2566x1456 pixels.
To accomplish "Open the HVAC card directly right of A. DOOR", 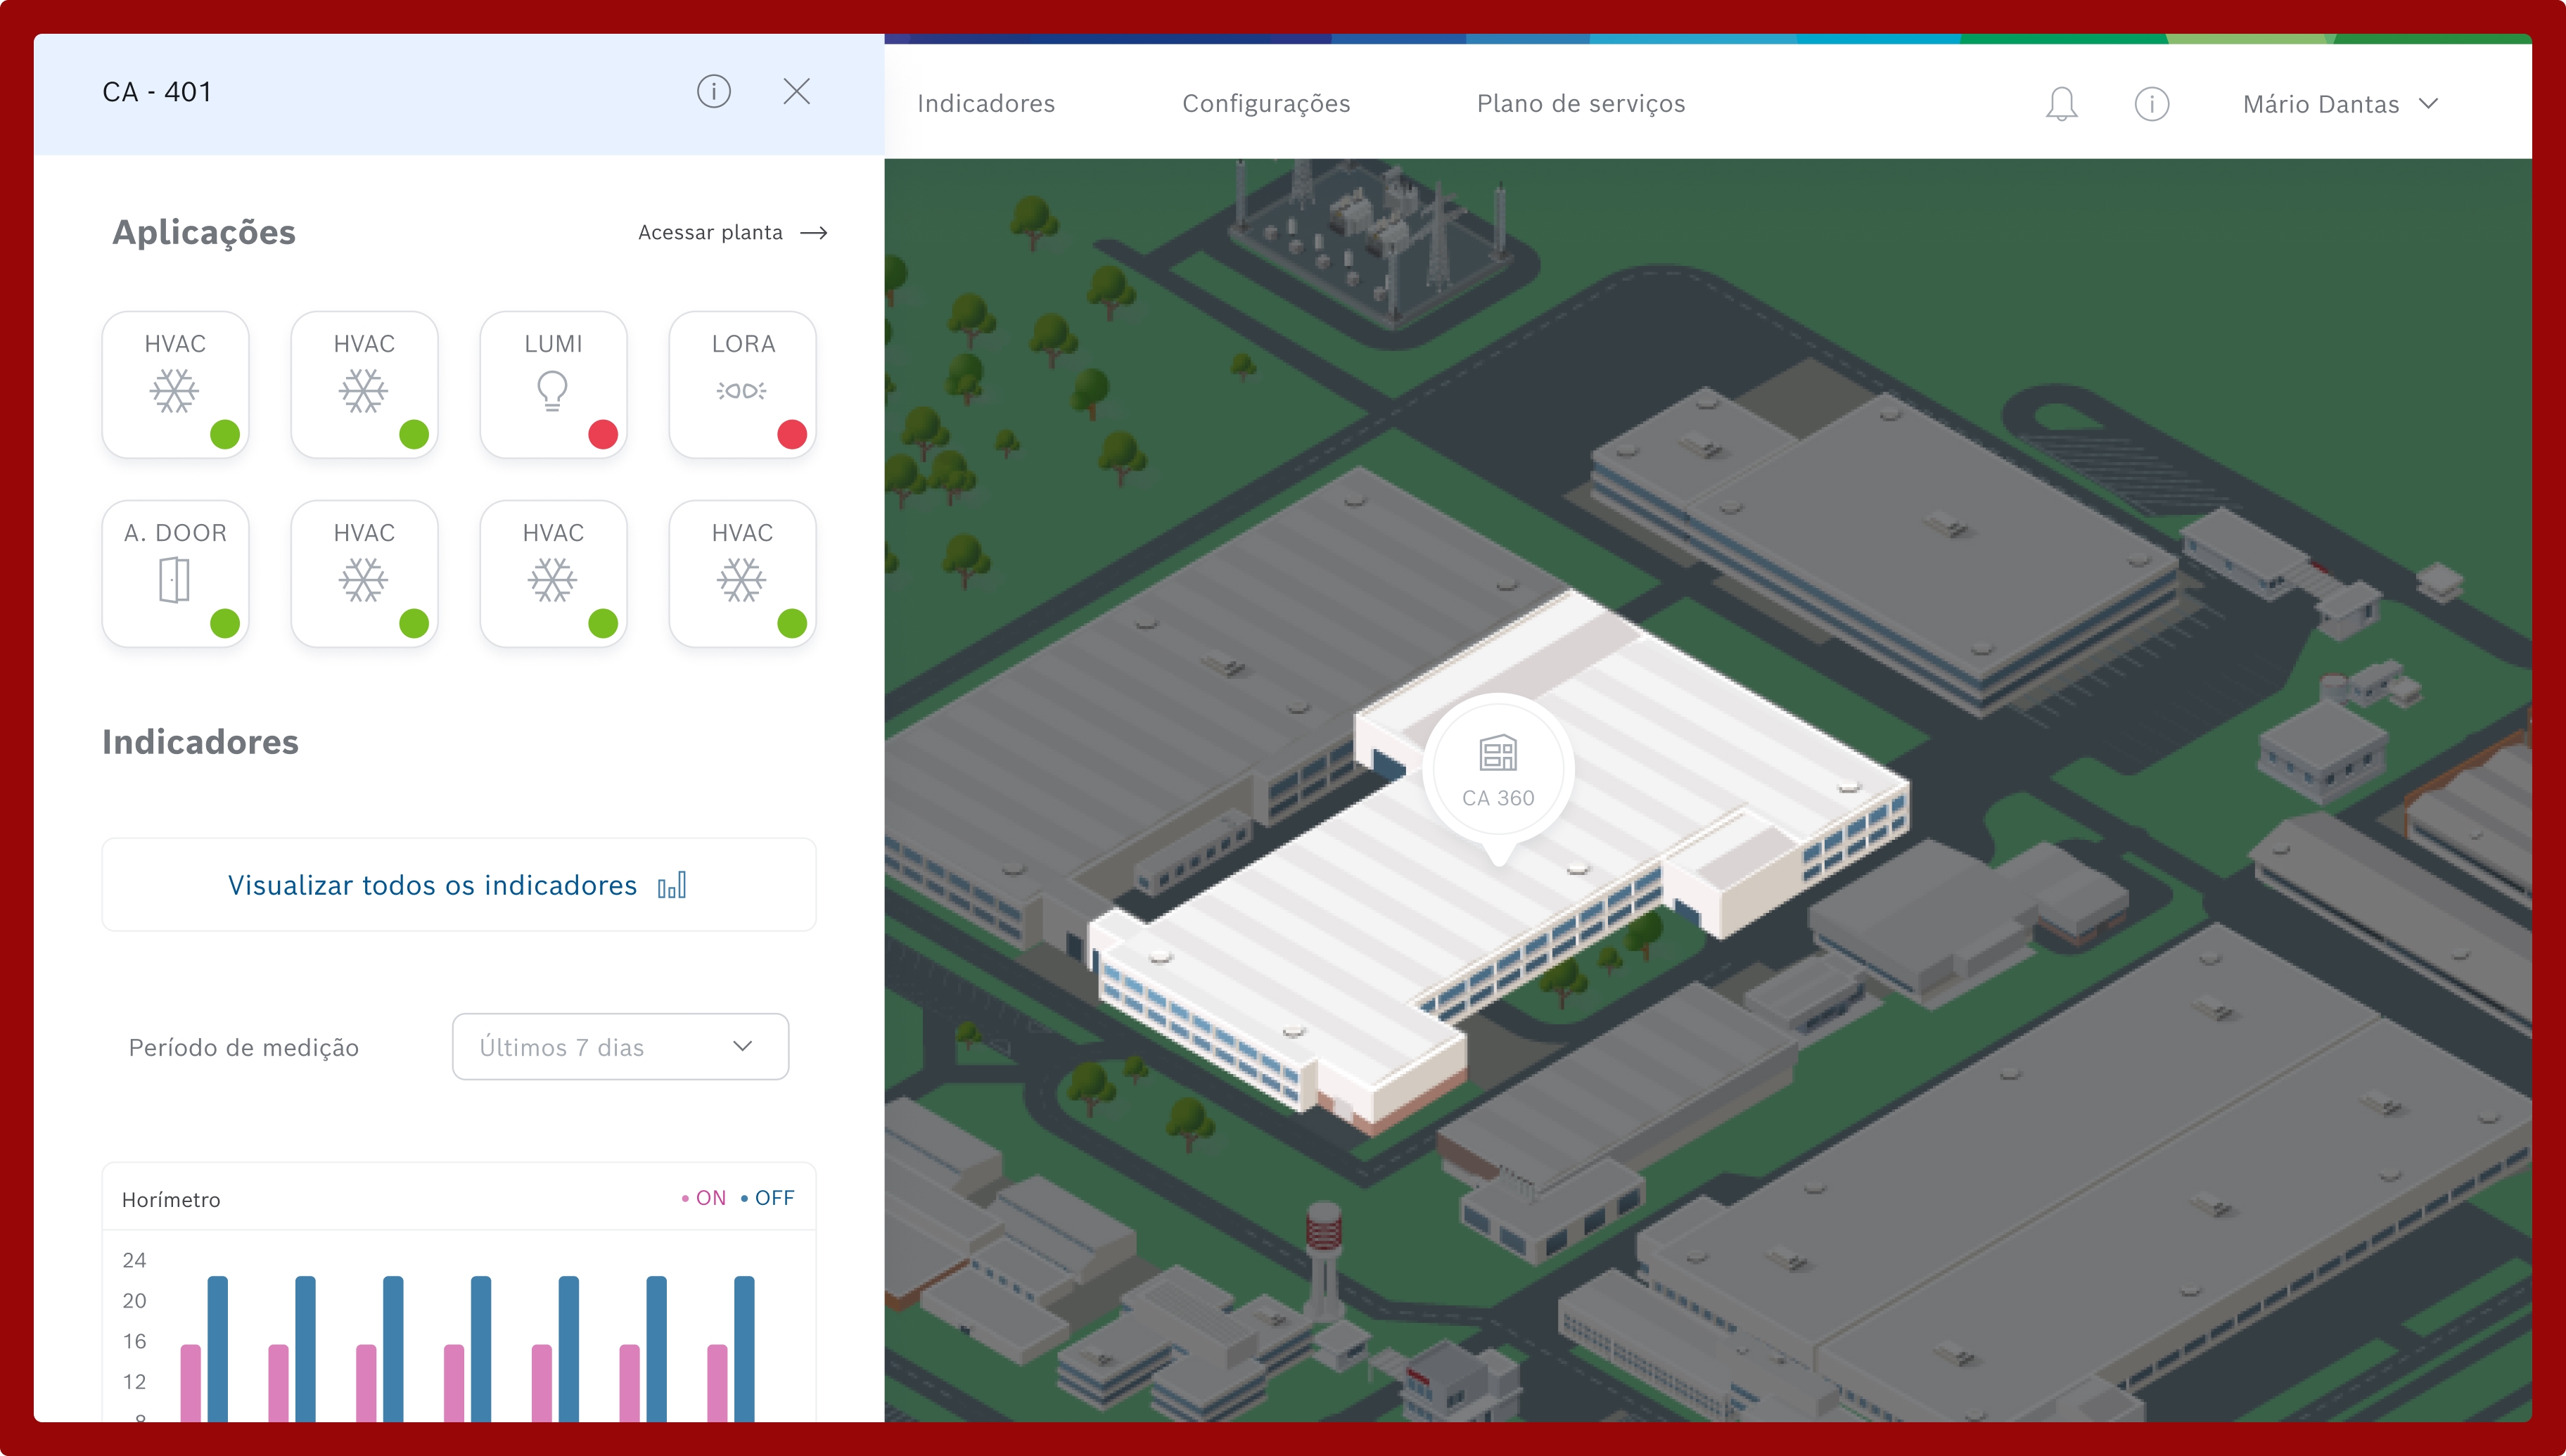I will coord(364,574).
